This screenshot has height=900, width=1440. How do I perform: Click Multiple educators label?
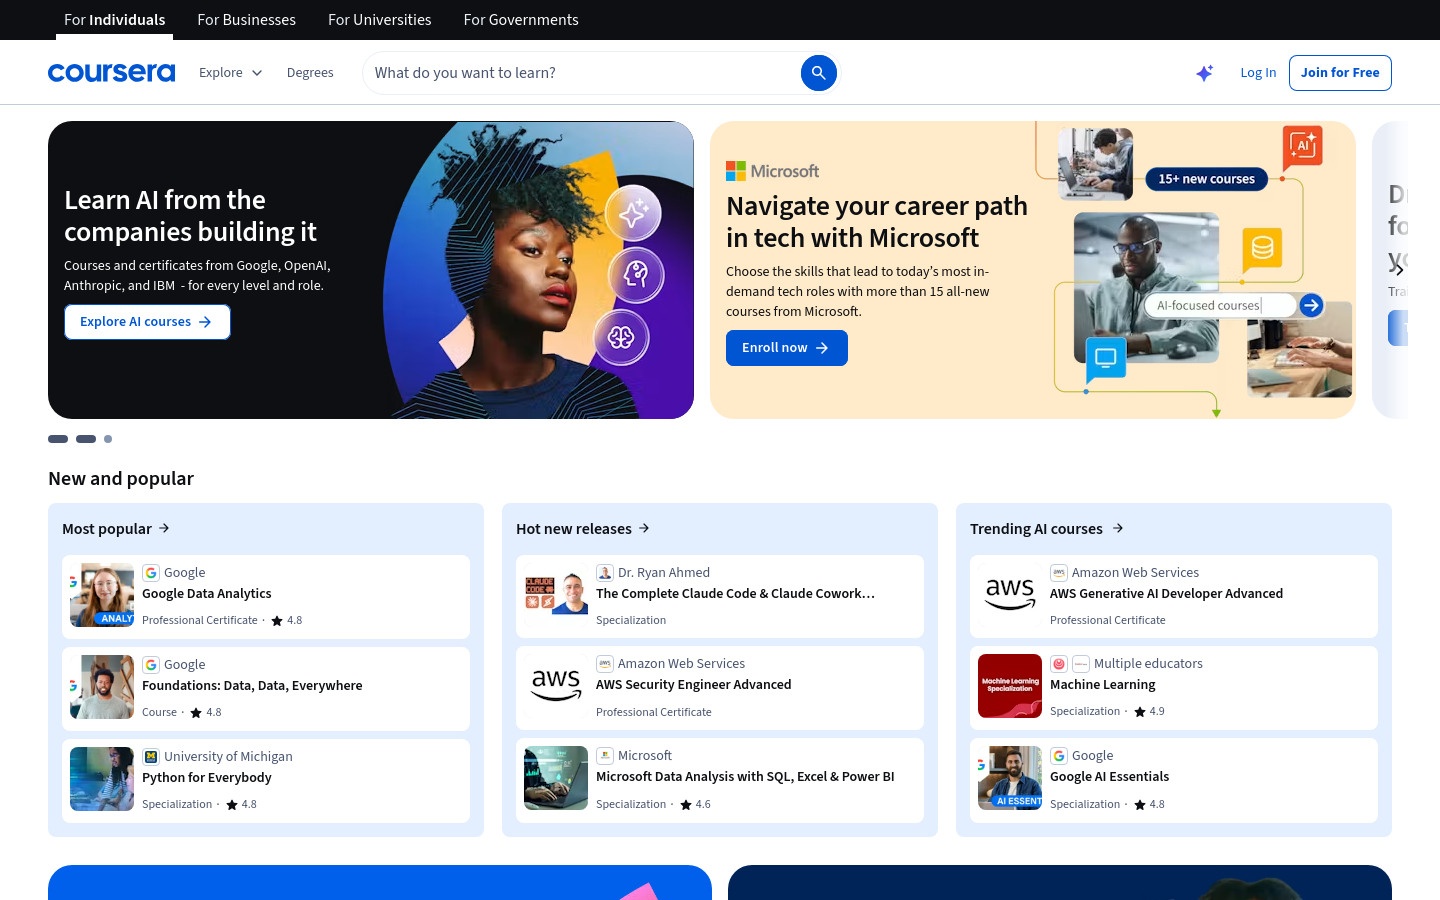tap(1148, 664)
